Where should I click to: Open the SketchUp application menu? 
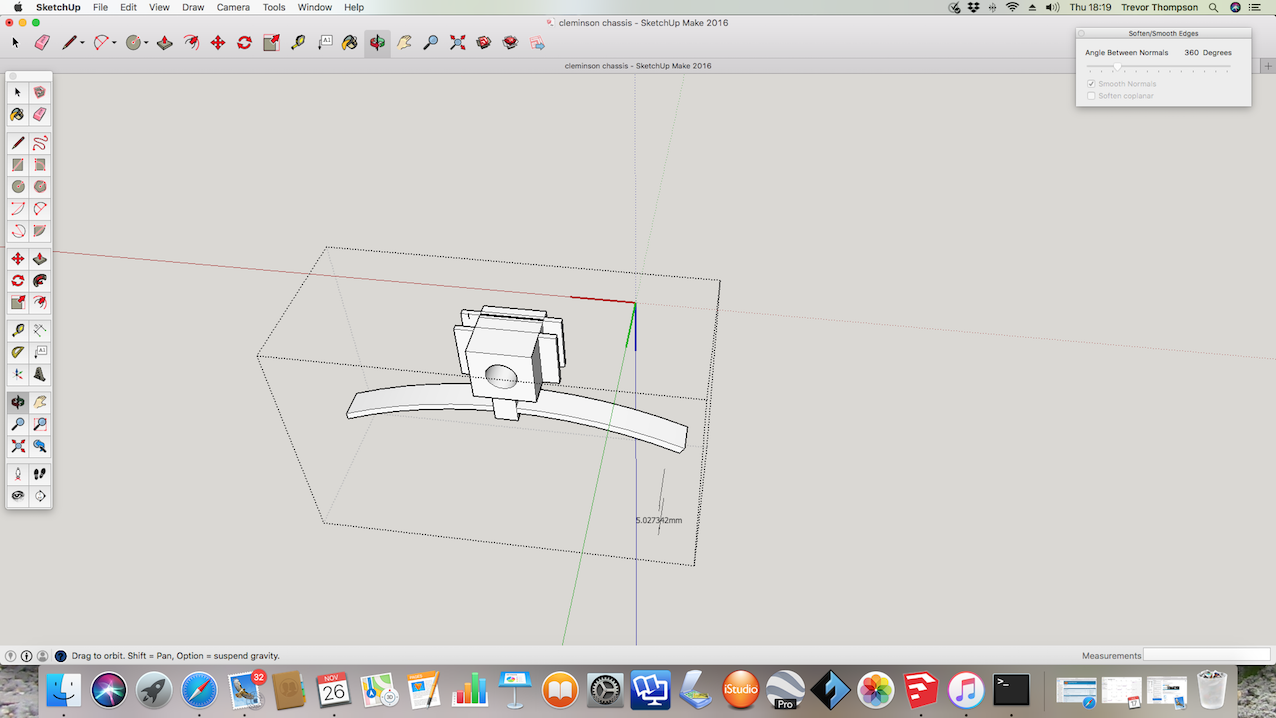point(58,7)
